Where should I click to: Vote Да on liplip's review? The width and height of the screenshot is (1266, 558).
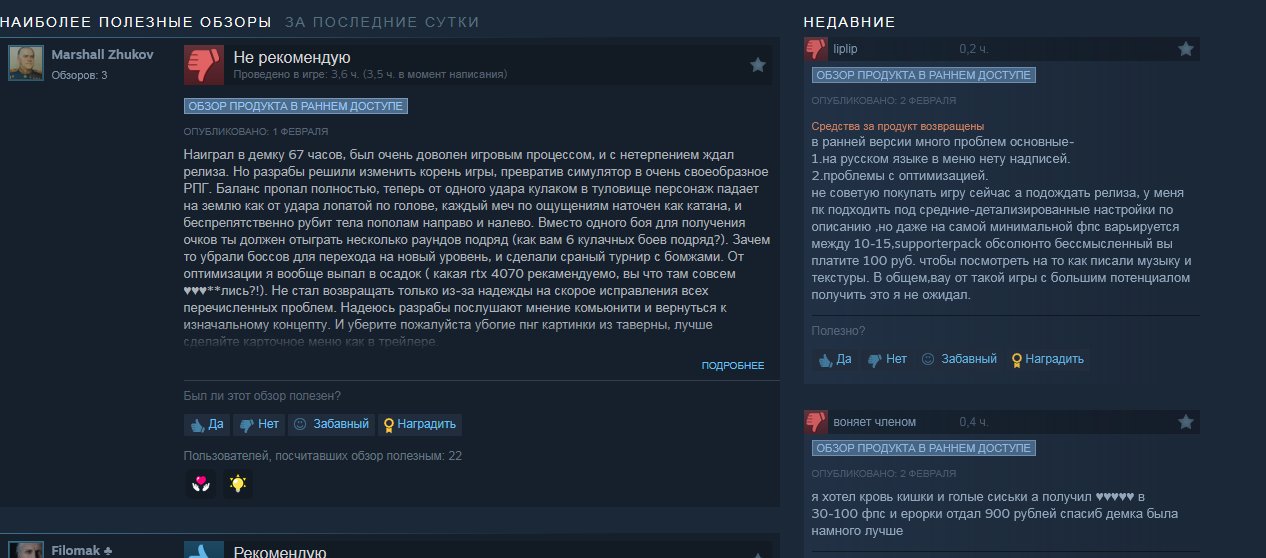[x=835, y=359]
